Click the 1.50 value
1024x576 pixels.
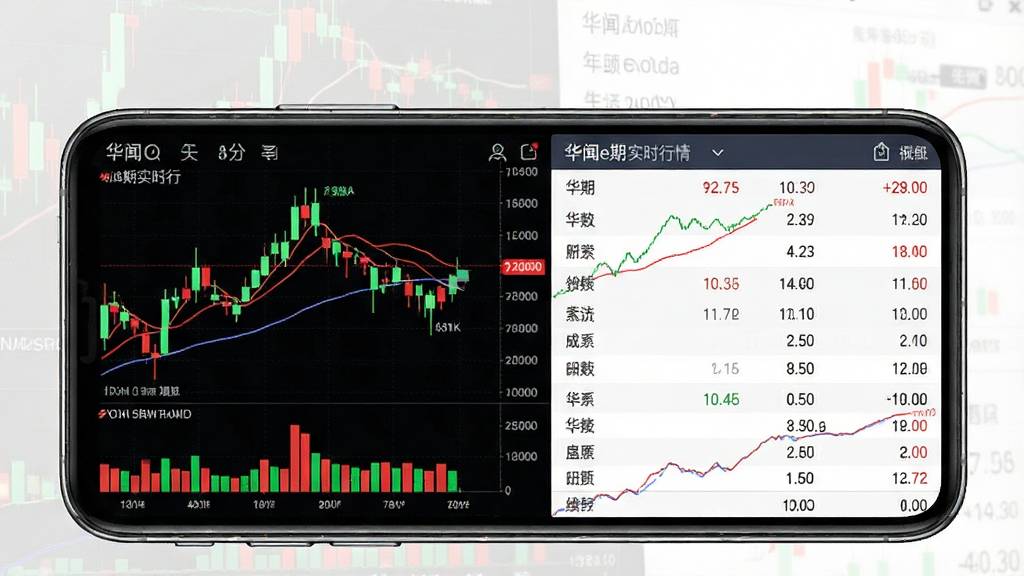800,478
